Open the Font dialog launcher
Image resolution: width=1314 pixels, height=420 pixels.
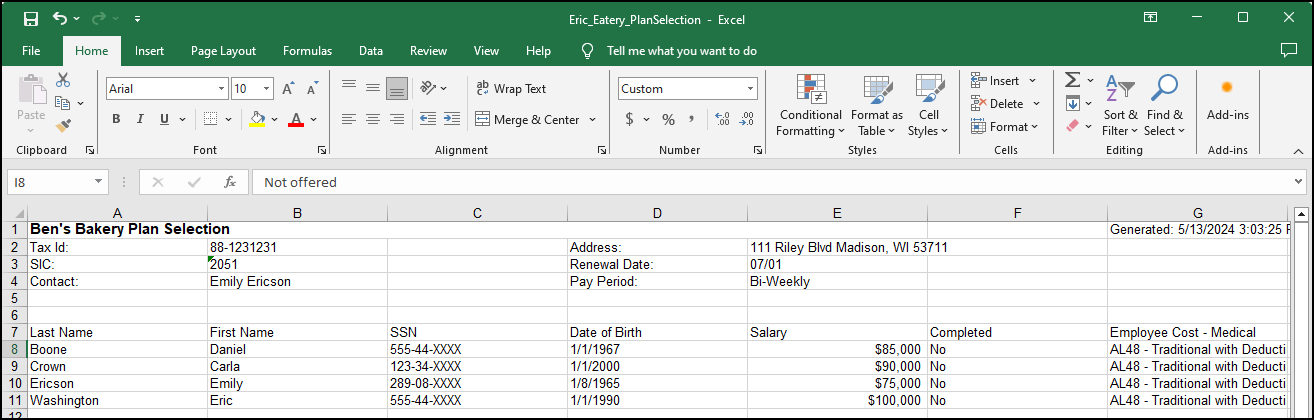click(322, 150)
